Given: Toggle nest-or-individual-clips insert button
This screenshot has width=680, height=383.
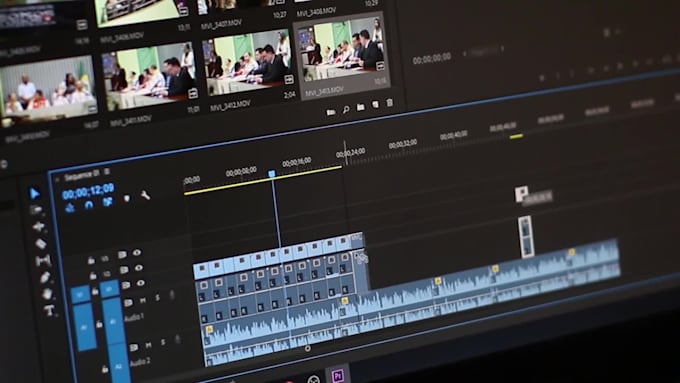Looking at the screenshot, I should tap(70, 208).
